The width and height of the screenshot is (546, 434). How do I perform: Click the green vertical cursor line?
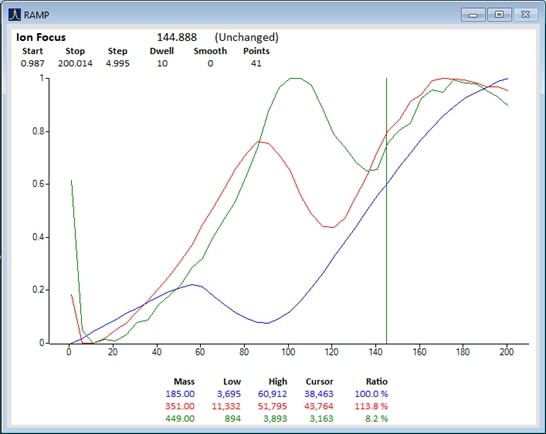[387, 211]
